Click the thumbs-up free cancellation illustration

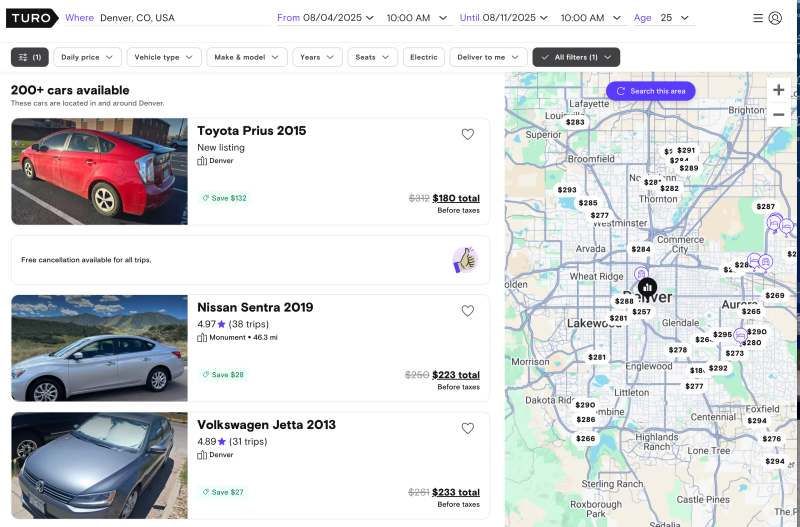[465, 260]
